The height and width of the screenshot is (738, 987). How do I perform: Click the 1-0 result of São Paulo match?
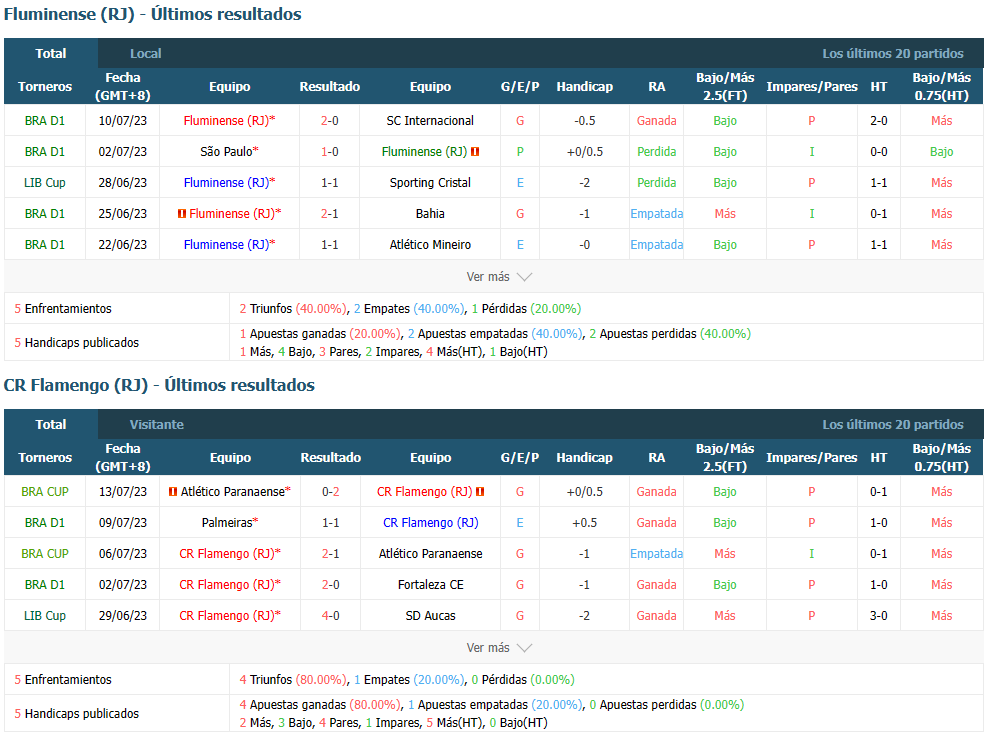point(330,152)
